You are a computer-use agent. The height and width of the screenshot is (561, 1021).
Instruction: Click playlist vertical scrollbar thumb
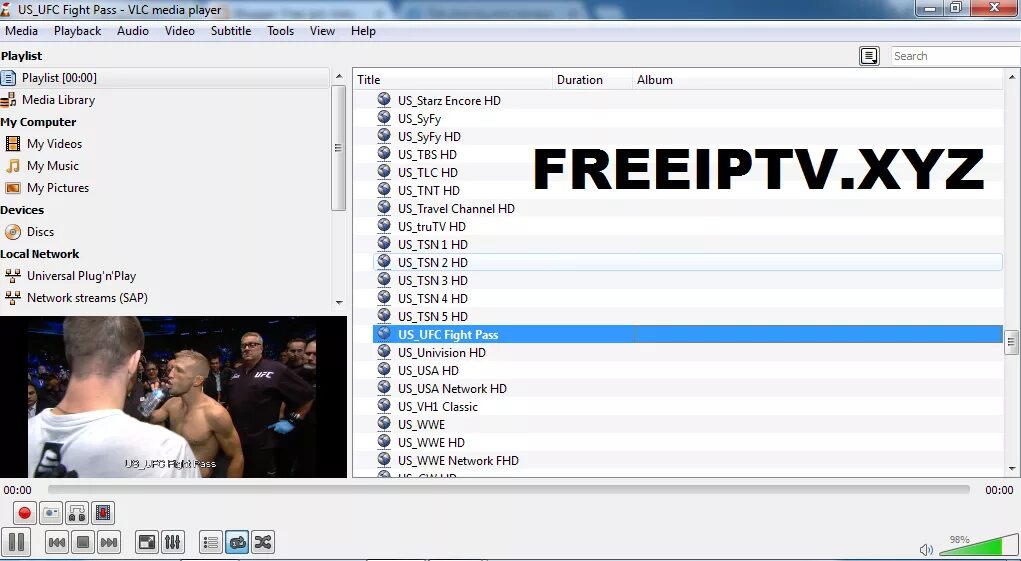[1012, 342]
